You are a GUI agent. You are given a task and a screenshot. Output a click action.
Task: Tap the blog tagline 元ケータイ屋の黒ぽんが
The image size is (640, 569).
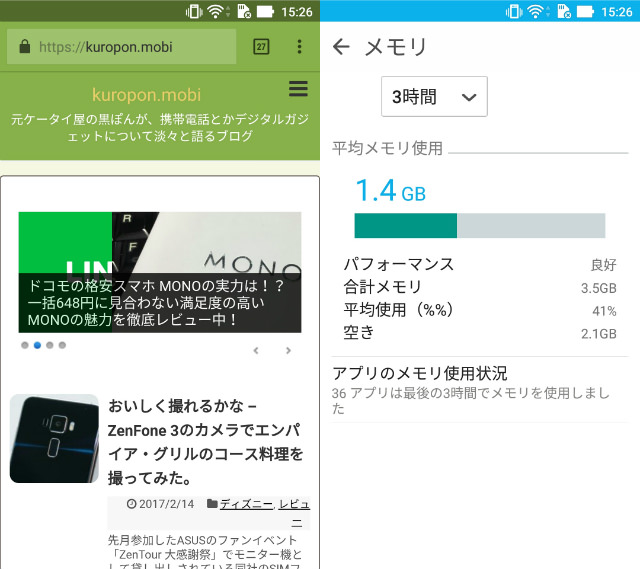(160, 127)
